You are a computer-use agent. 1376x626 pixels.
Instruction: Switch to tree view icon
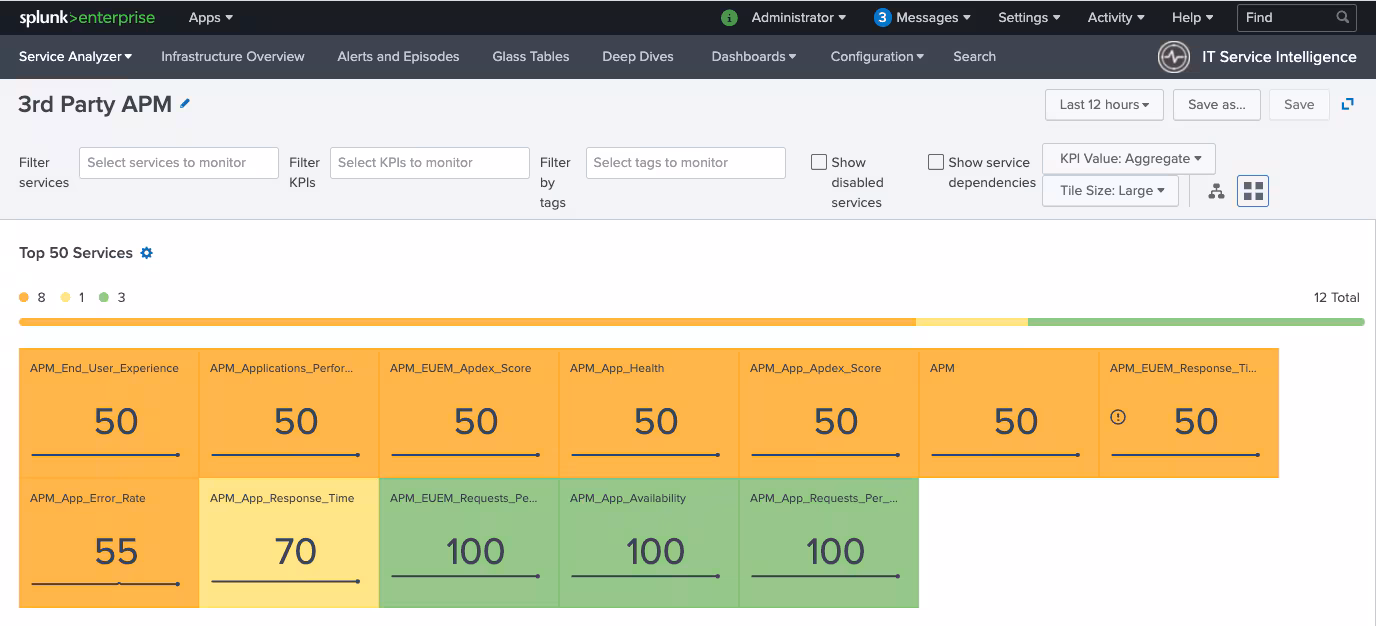click(x=1216, y=191)
